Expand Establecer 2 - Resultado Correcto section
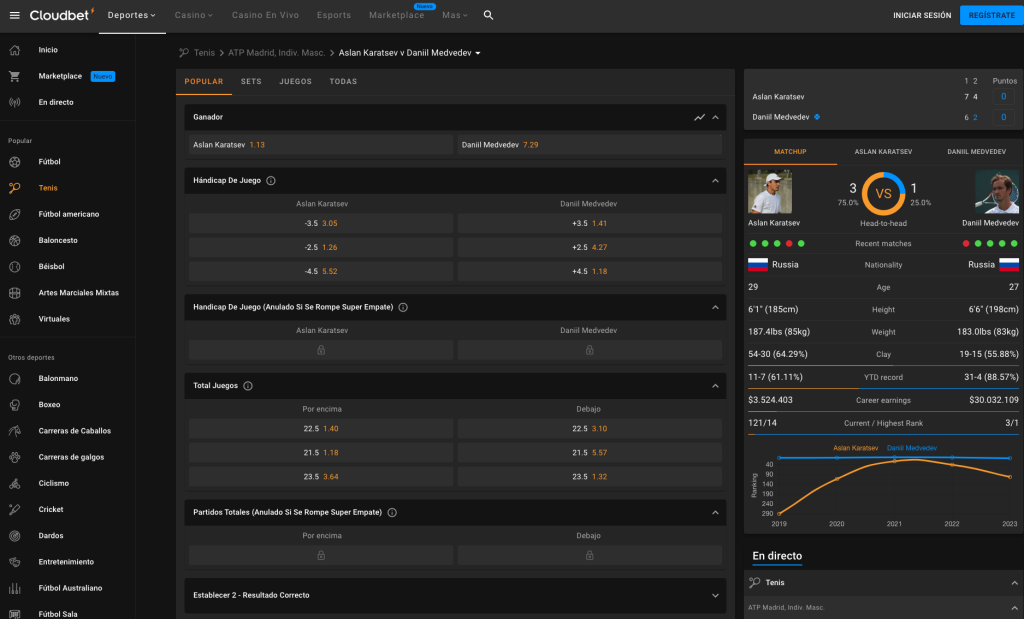Viewport: 1024px width, 619px height. point(715,595)
